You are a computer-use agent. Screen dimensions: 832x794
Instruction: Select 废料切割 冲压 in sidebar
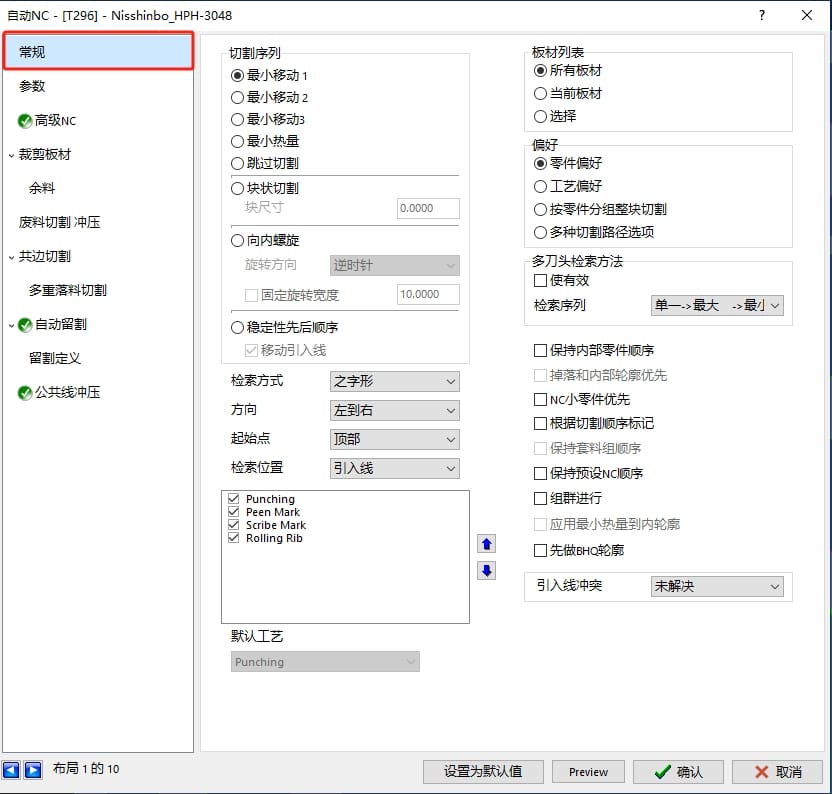60,223
